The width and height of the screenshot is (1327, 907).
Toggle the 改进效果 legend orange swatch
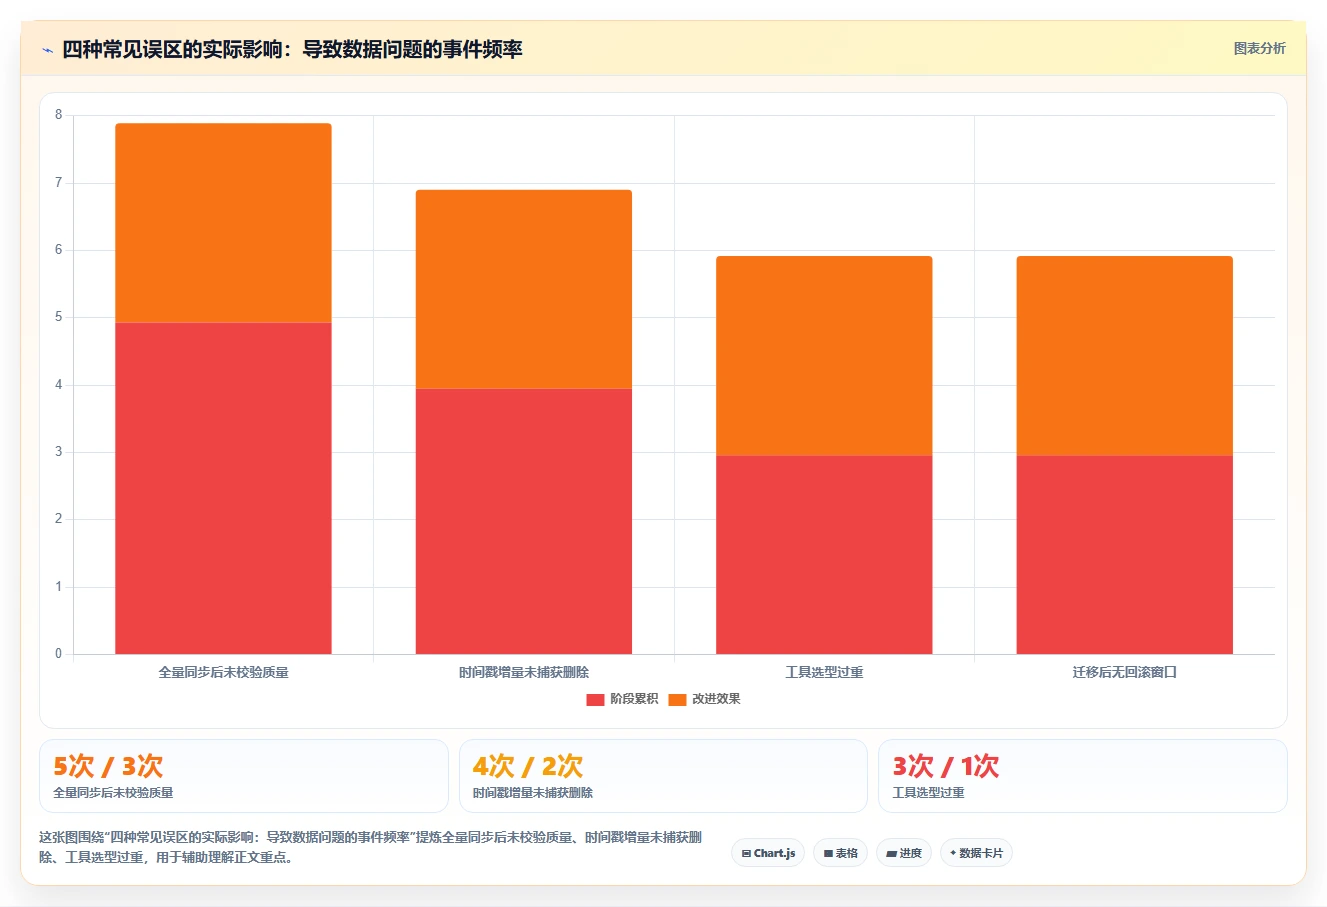tap(677, 699)
